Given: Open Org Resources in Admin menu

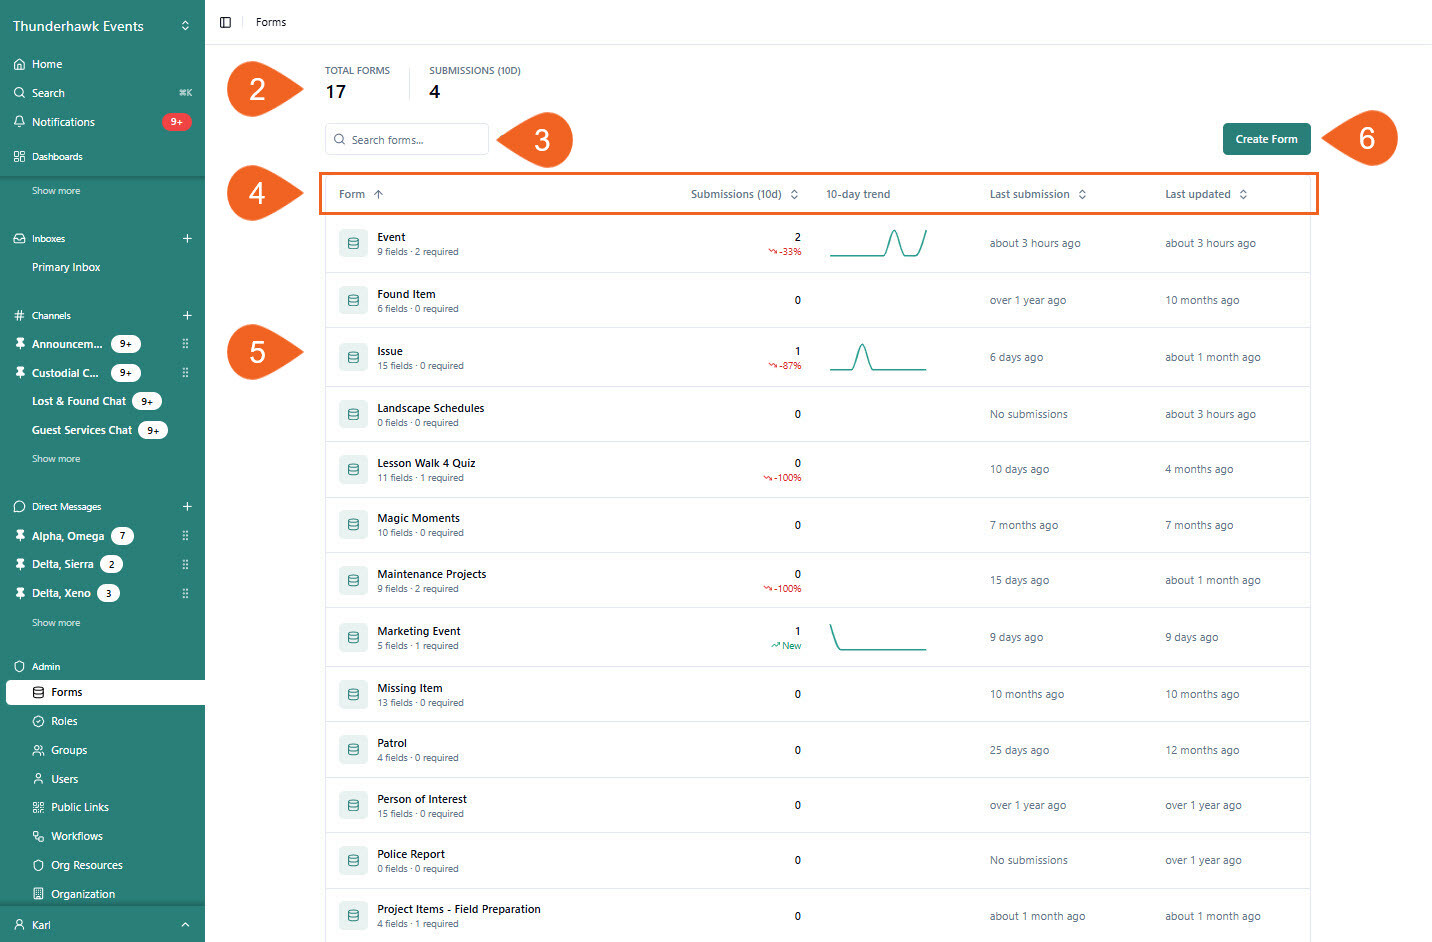Looking at the screenshot, I should (x=87, y=866).
